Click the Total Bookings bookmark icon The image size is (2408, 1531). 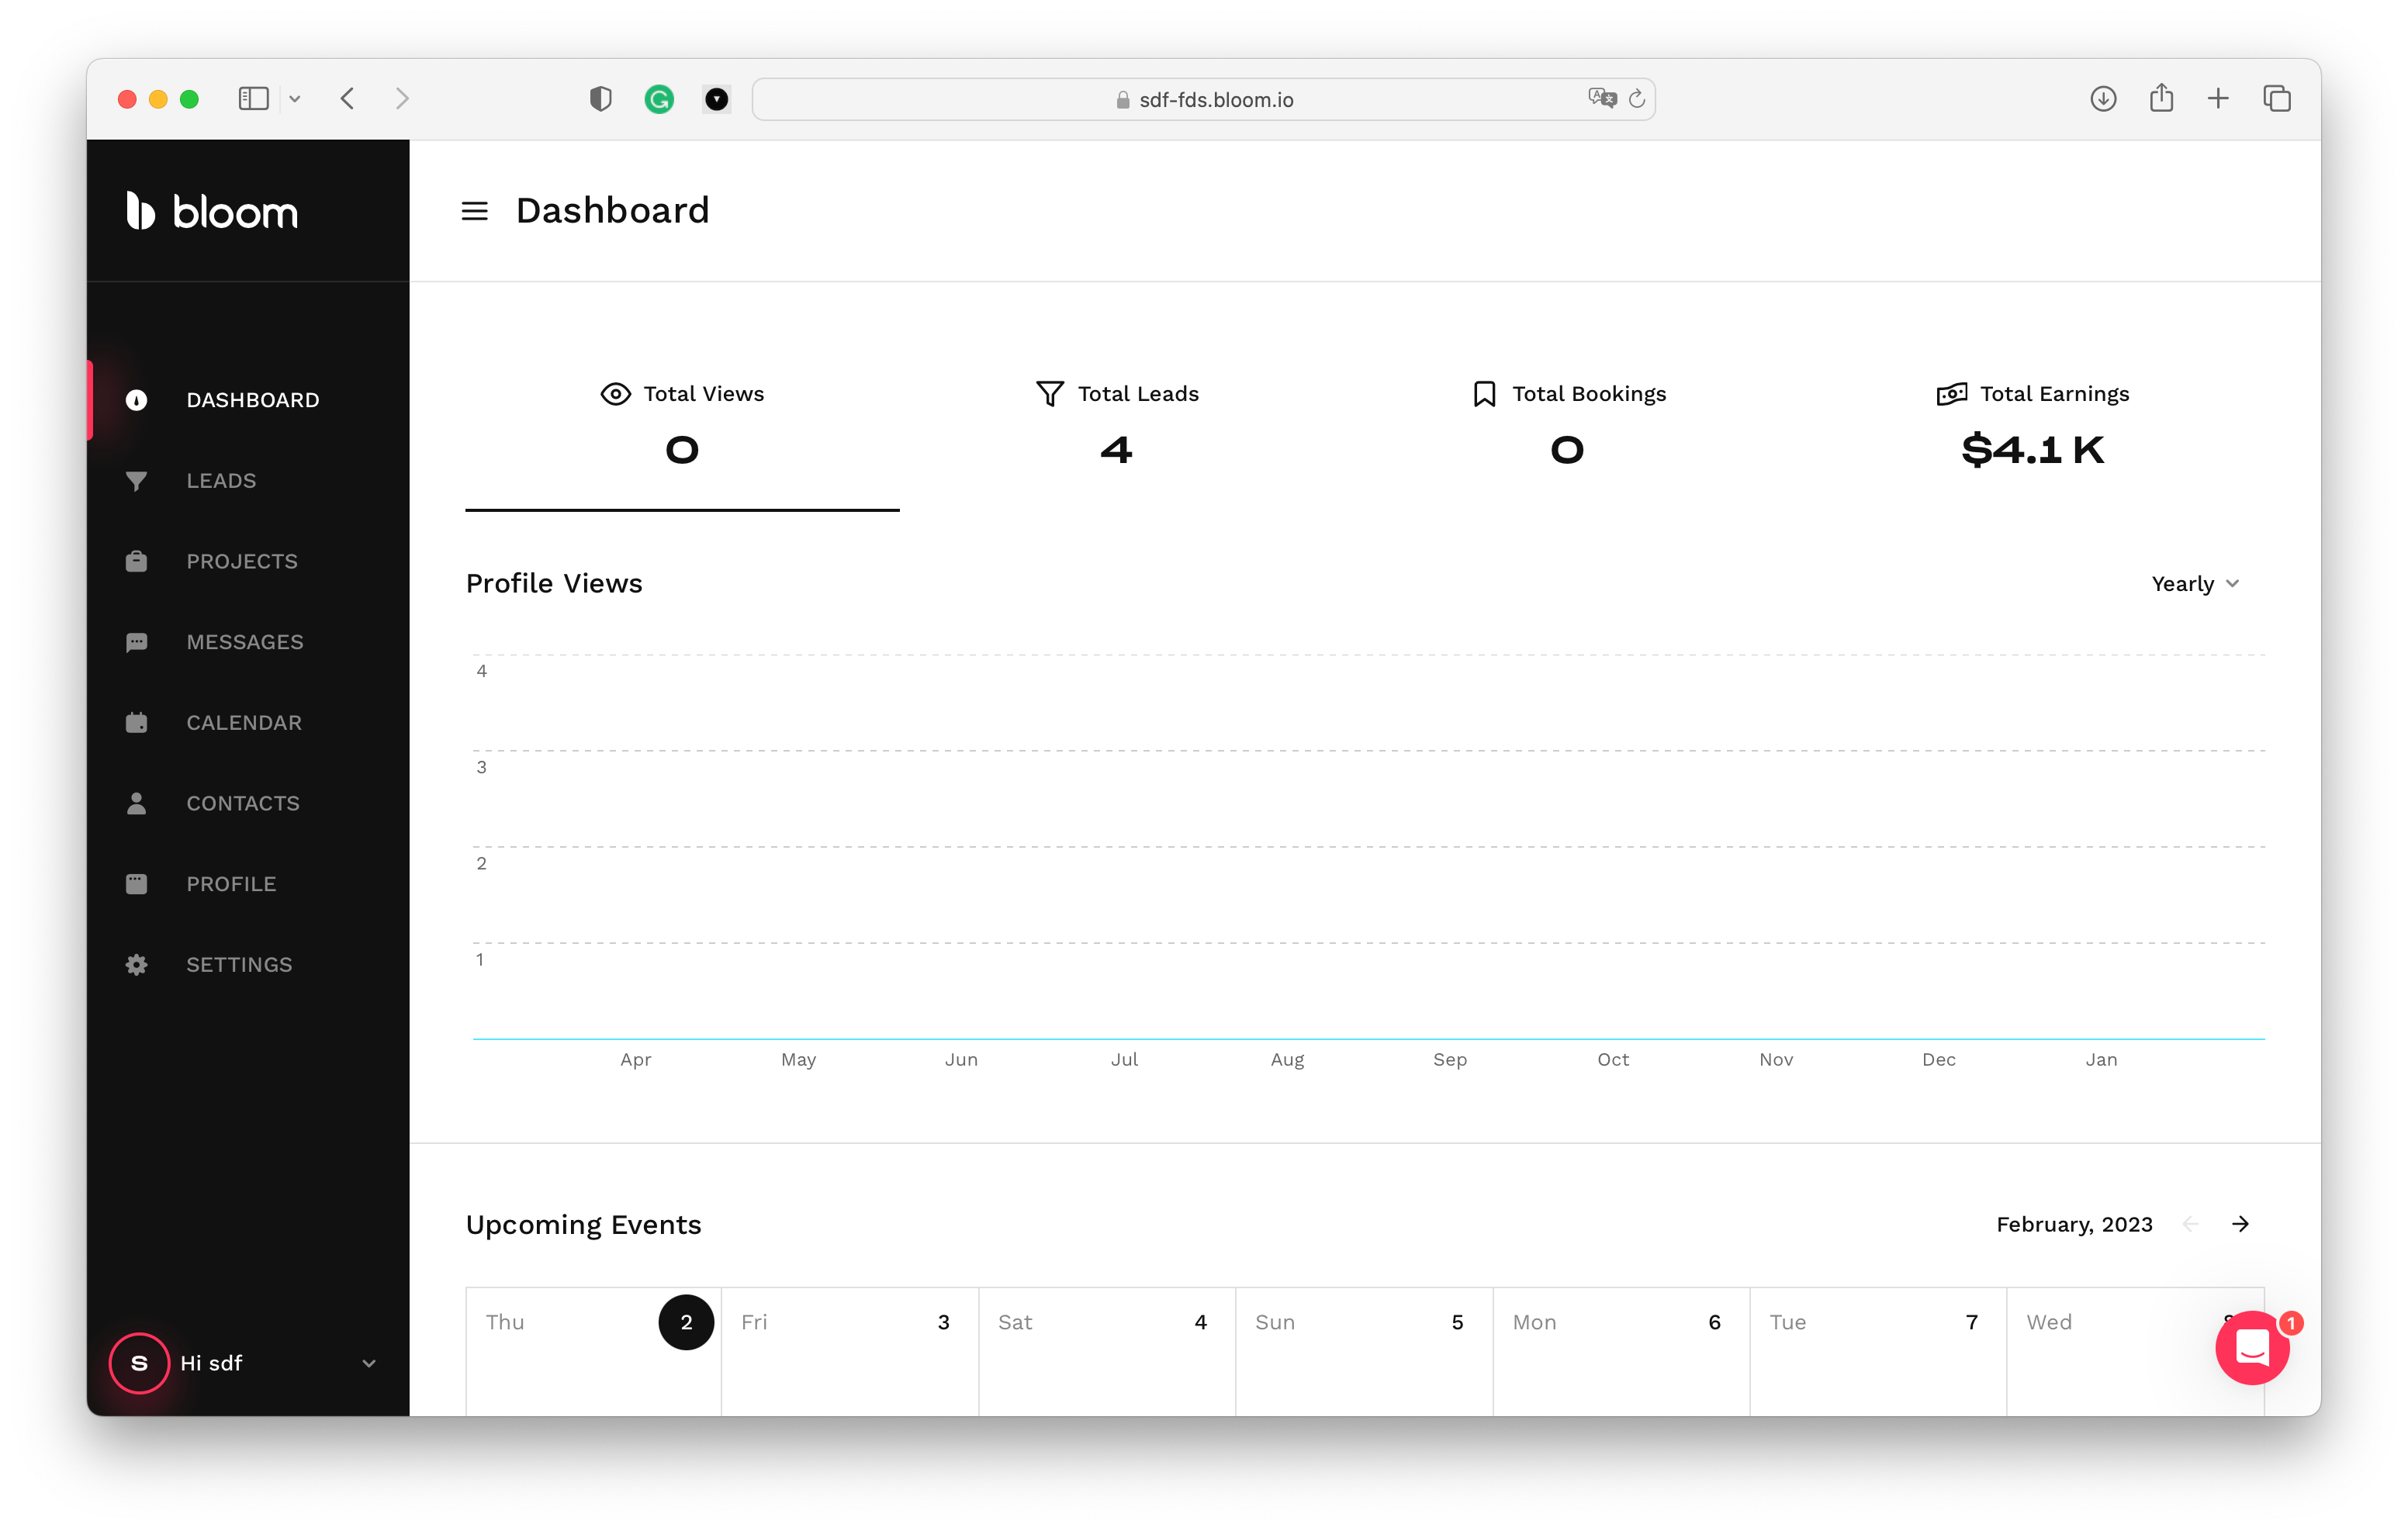(x=1483, y=394)
